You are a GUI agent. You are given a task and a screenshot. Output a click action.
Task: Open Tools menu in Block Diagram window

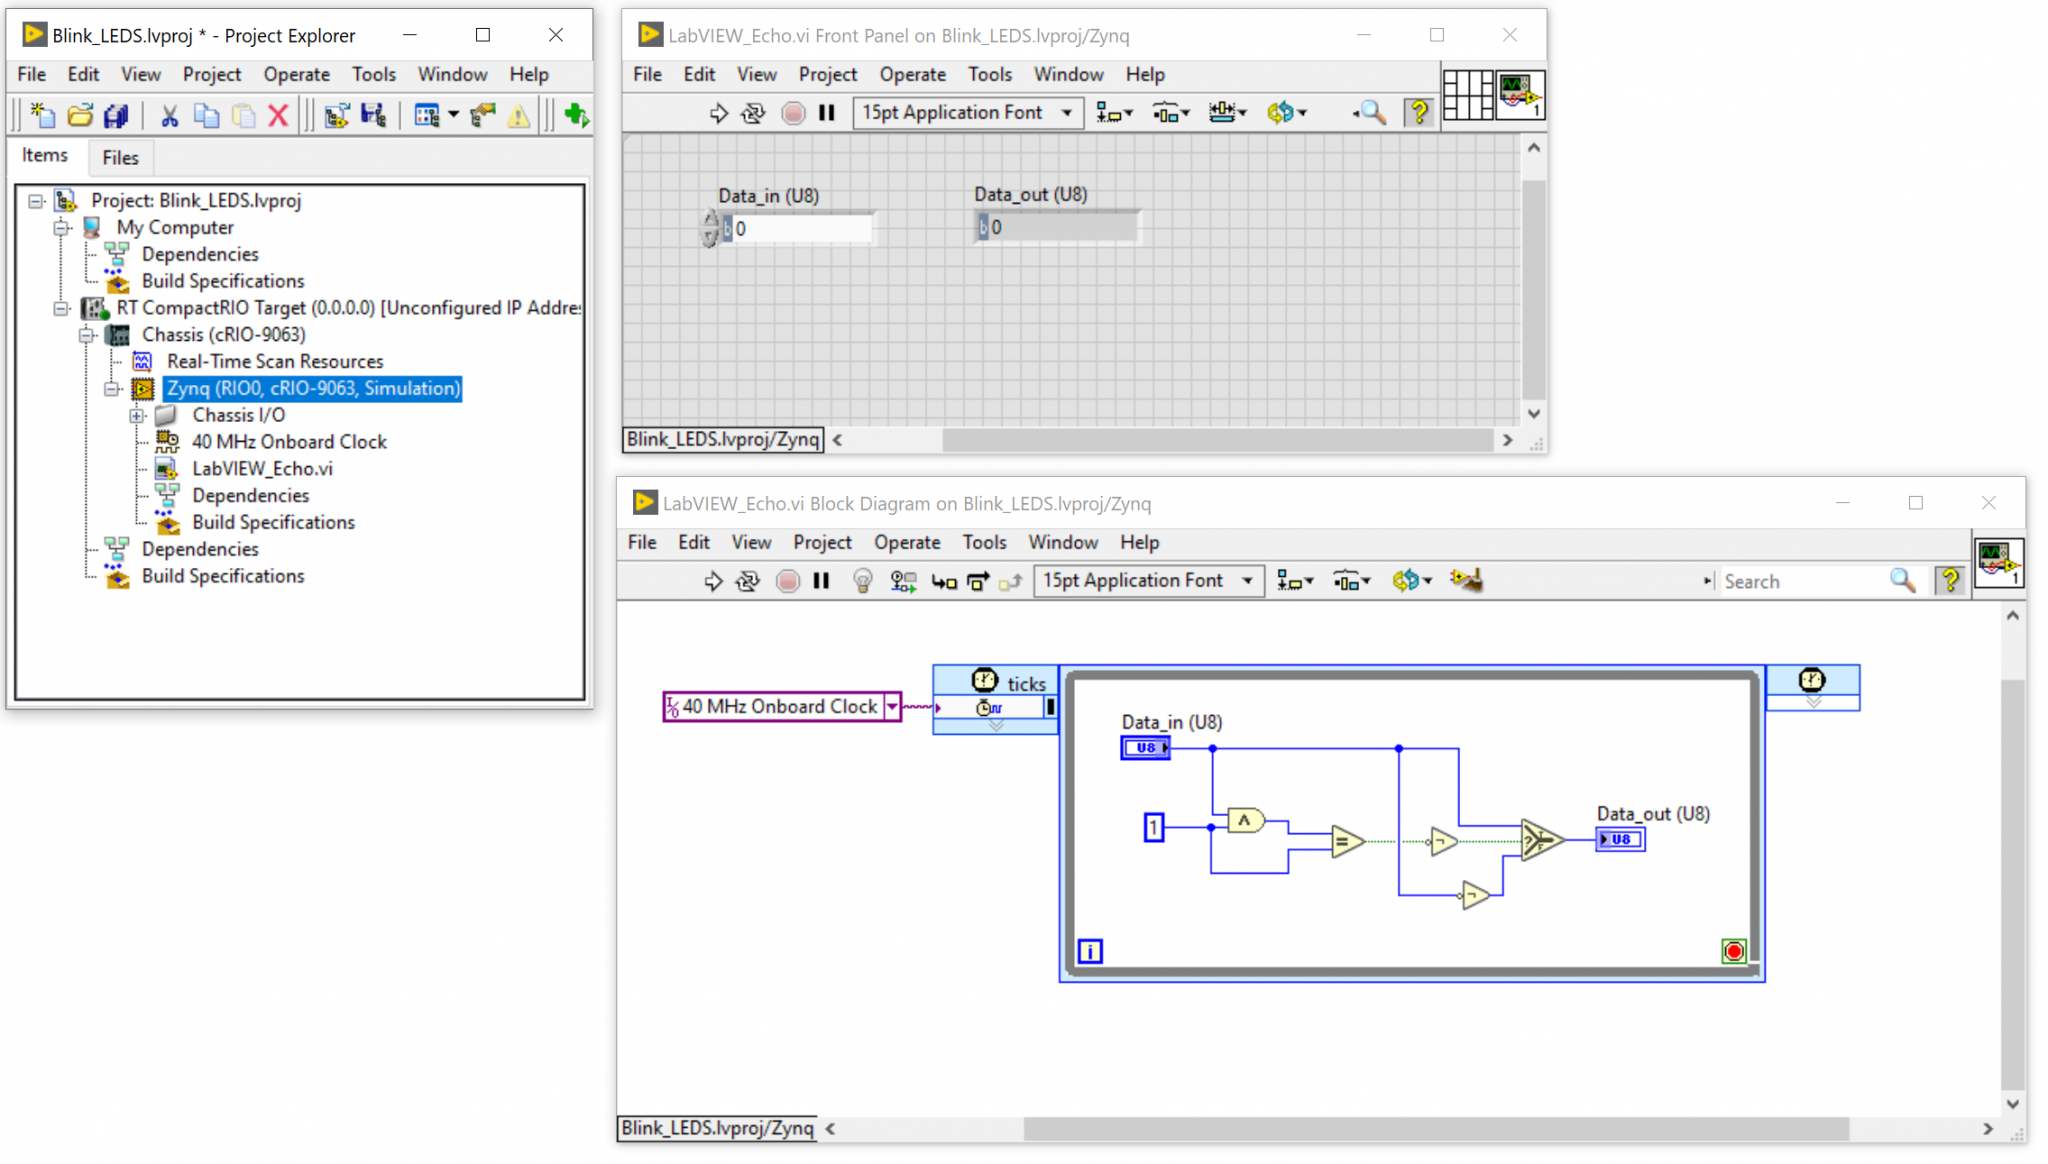click(984, 543)
